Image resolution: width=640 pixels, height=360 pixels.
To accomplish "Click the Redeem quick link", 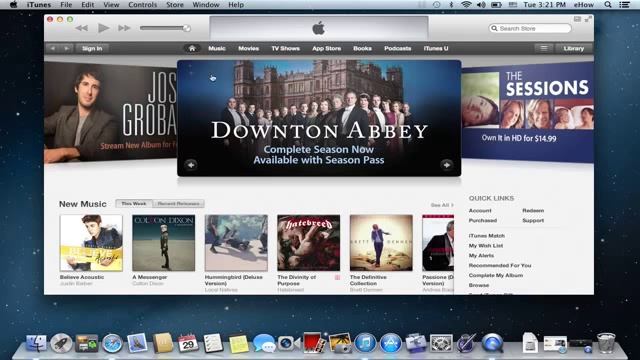I will pos(533,211).
